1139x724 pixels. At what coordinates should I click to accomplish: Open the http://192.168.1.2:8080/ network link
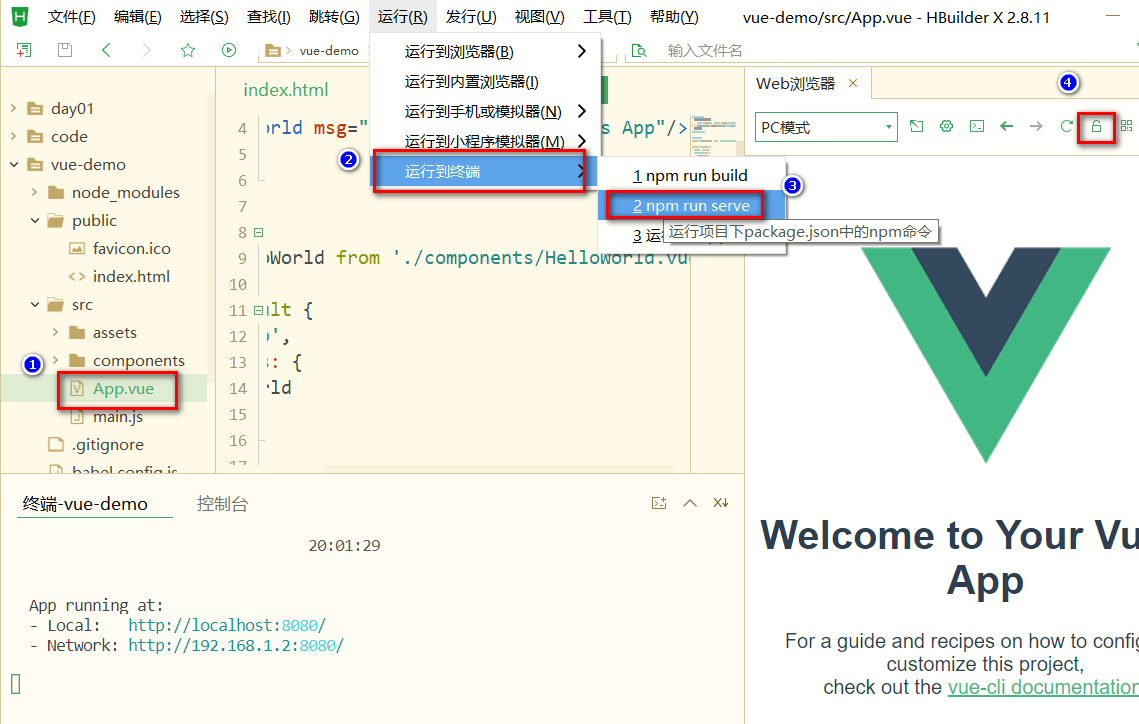click(235, 645)
